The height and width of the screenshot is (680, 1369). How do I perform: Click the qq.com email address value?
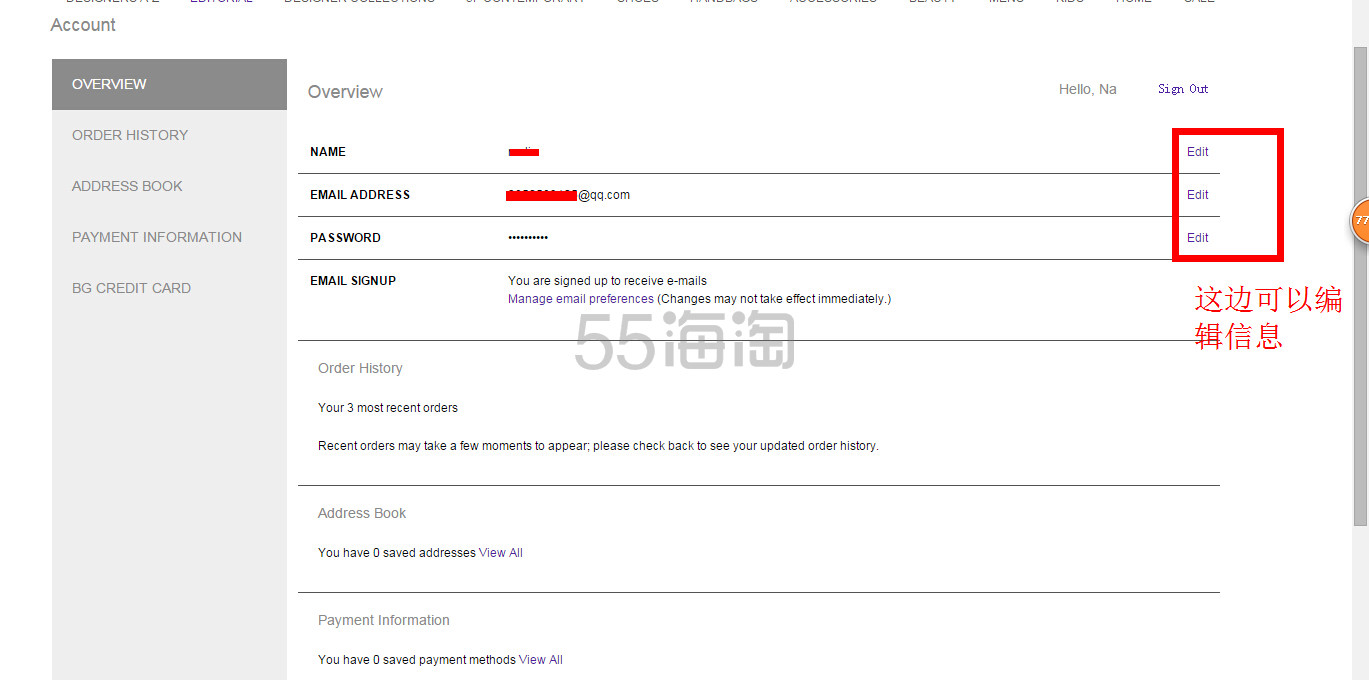570,195
